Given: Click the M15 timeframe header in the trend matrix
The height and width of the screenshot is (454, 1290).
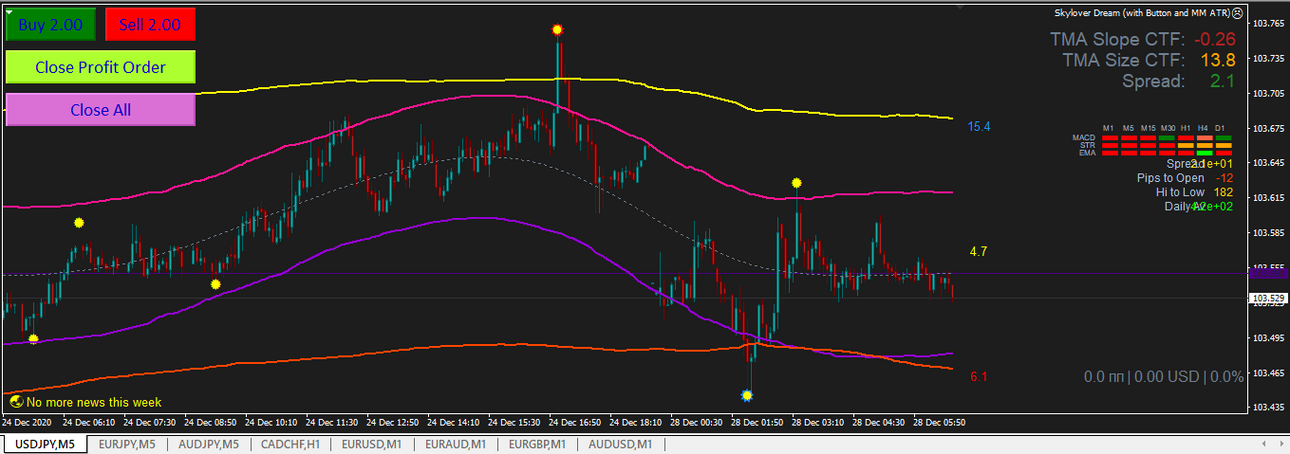Looking at the screenshot, I should click(x=1148, y=128).
